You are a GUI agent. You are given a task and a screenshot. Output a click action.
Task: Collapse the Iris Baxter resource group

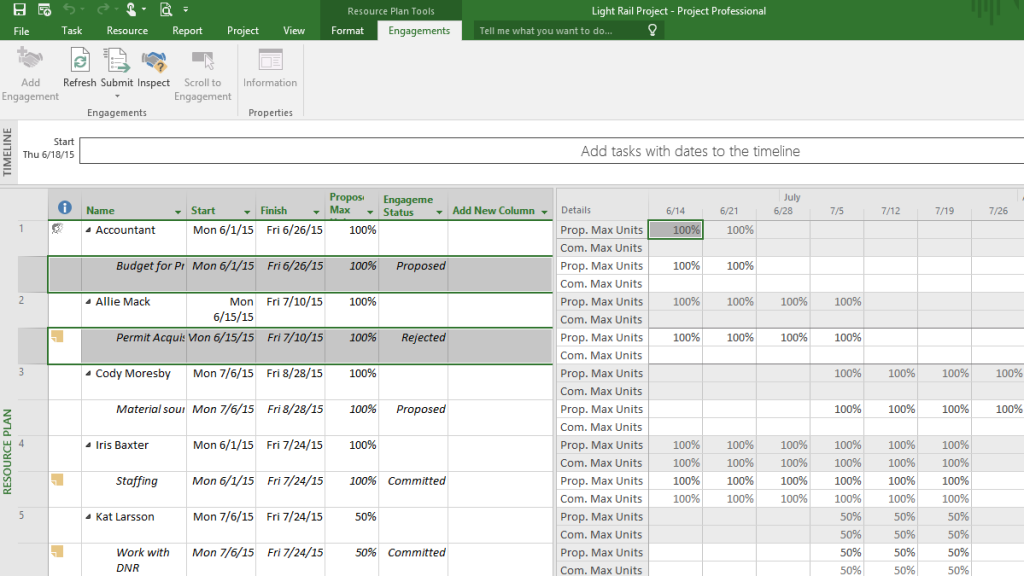pos(88,446)
